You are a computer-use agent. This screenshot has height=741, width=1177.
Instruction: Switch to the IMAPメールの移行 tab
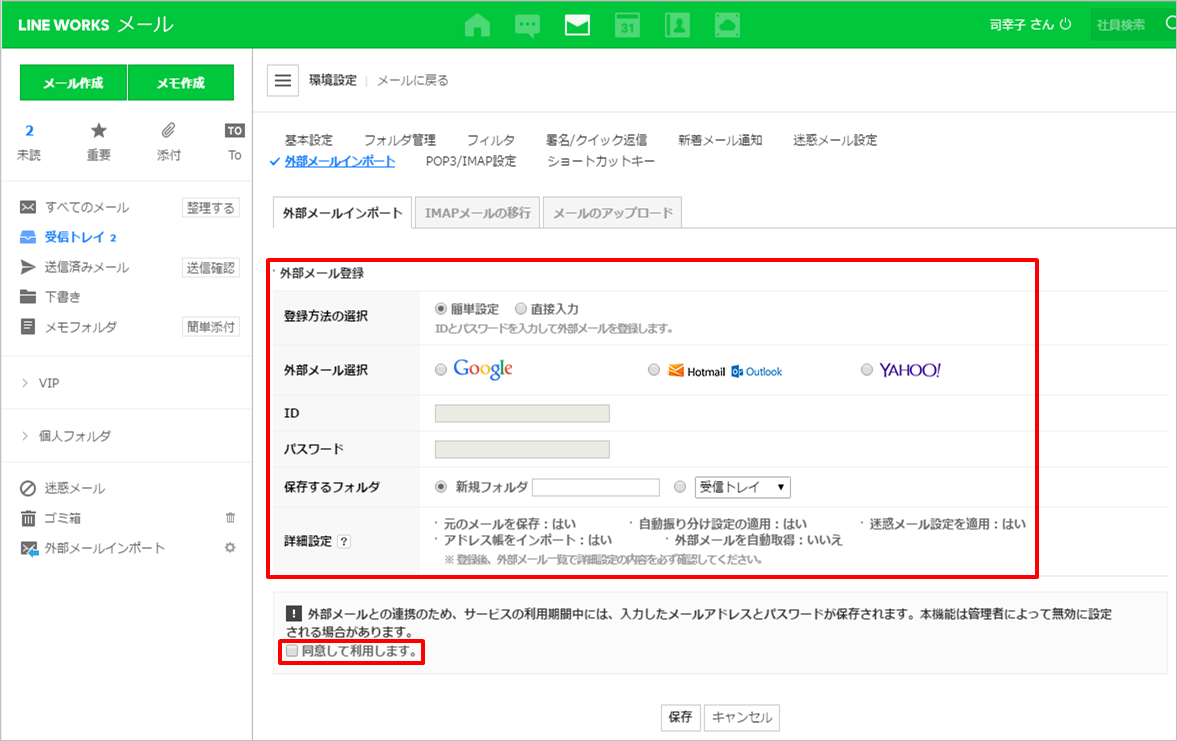tap(477, 213)
